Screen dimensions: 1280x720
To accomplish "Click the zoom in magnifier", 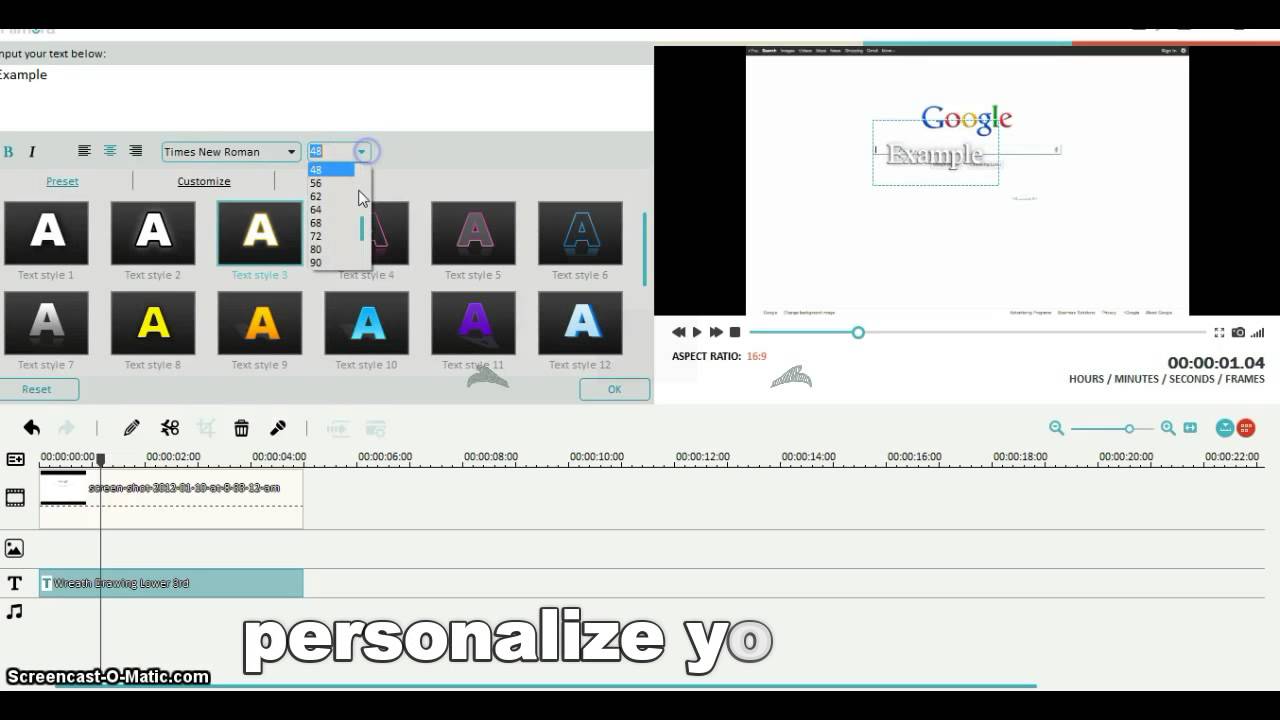I will (x=1168, y=428).
